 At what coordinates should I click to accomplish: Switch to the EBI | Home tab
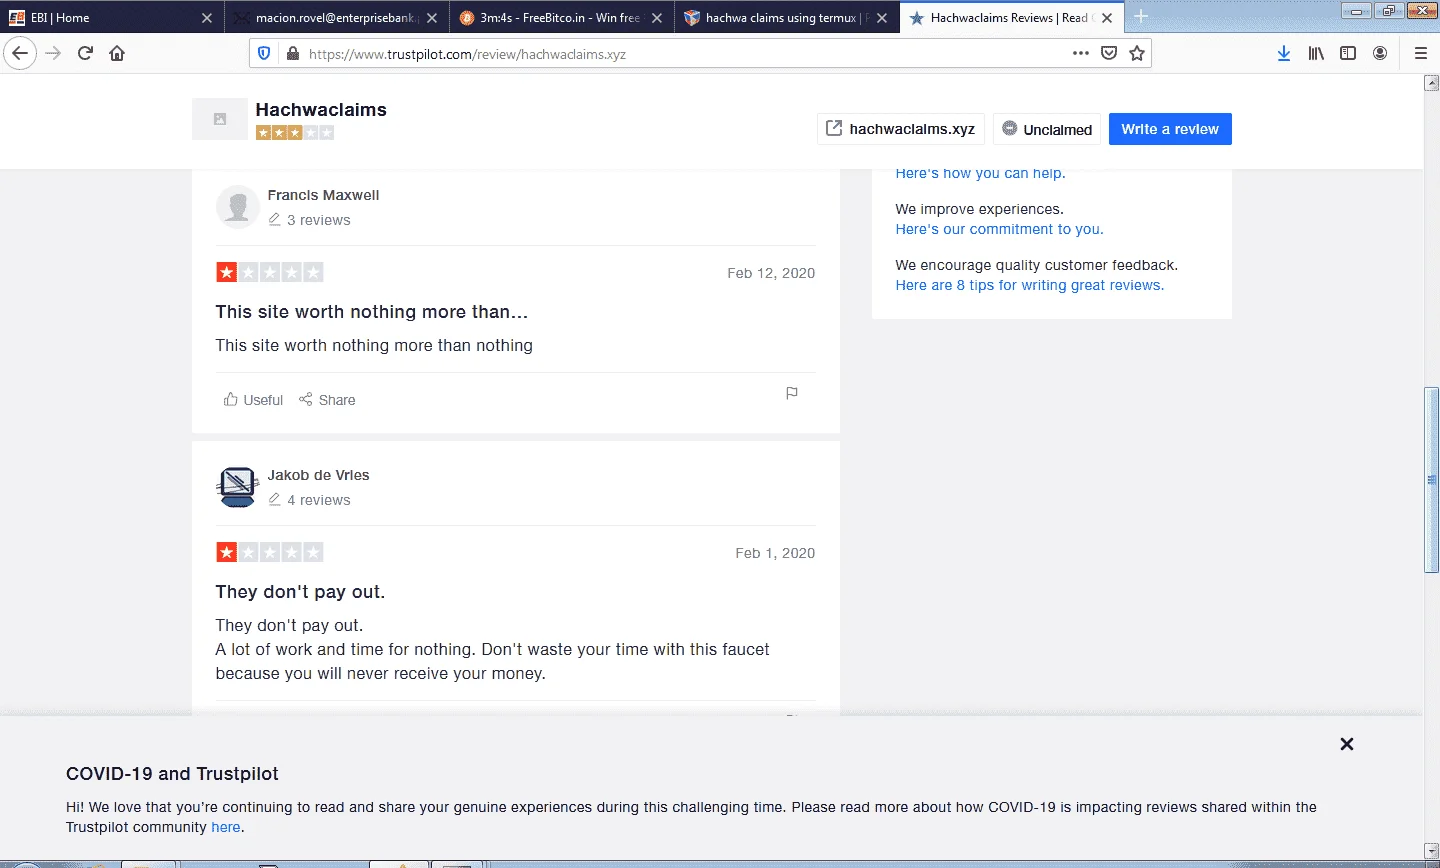click(112, 18)
